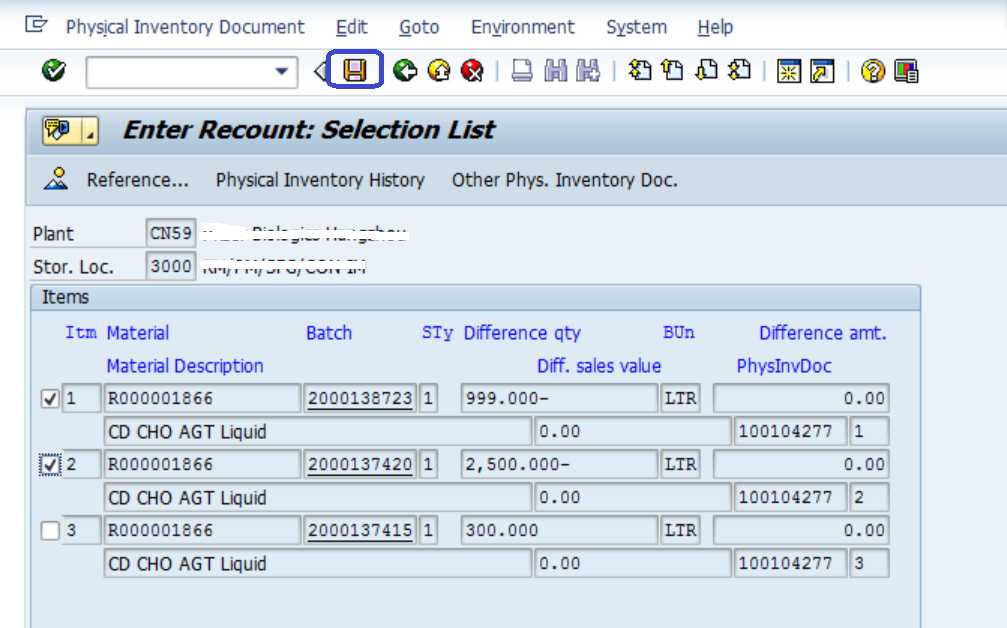Screen dimensions: 1007x628
Task: Click batch 2000138723
Action: (x=360, y=399)
